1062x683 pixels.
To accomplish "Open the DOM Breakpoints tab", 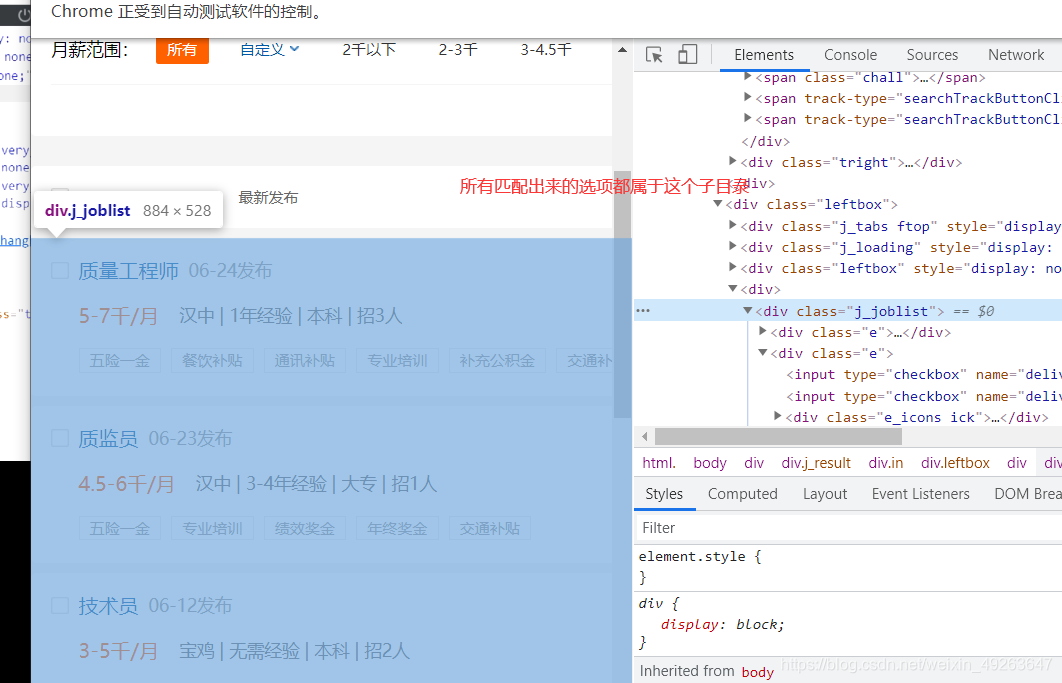I will tap(1027, 494).
